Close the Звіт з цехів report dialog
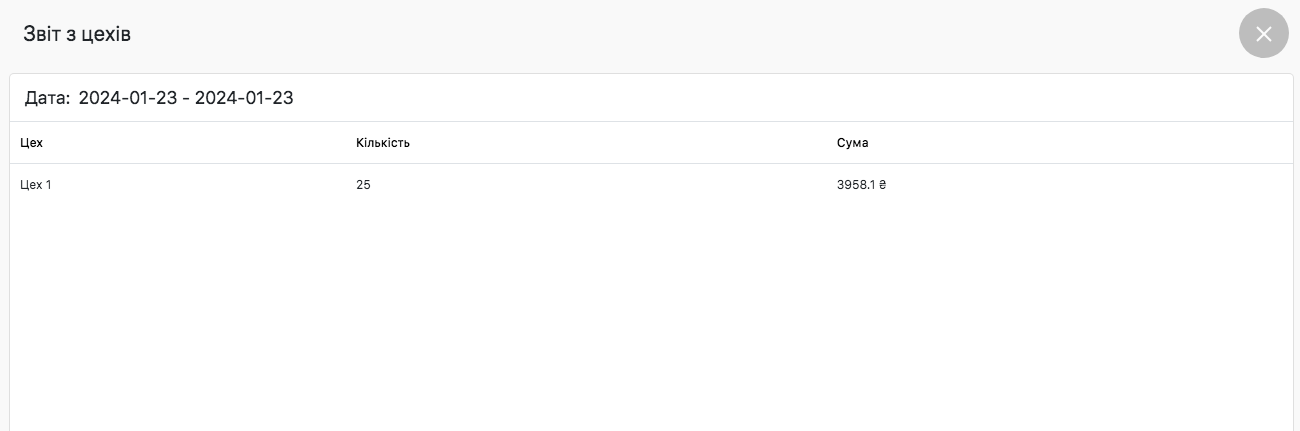This screenshot has height=431, width=1300. click(x=1263, y=34)
